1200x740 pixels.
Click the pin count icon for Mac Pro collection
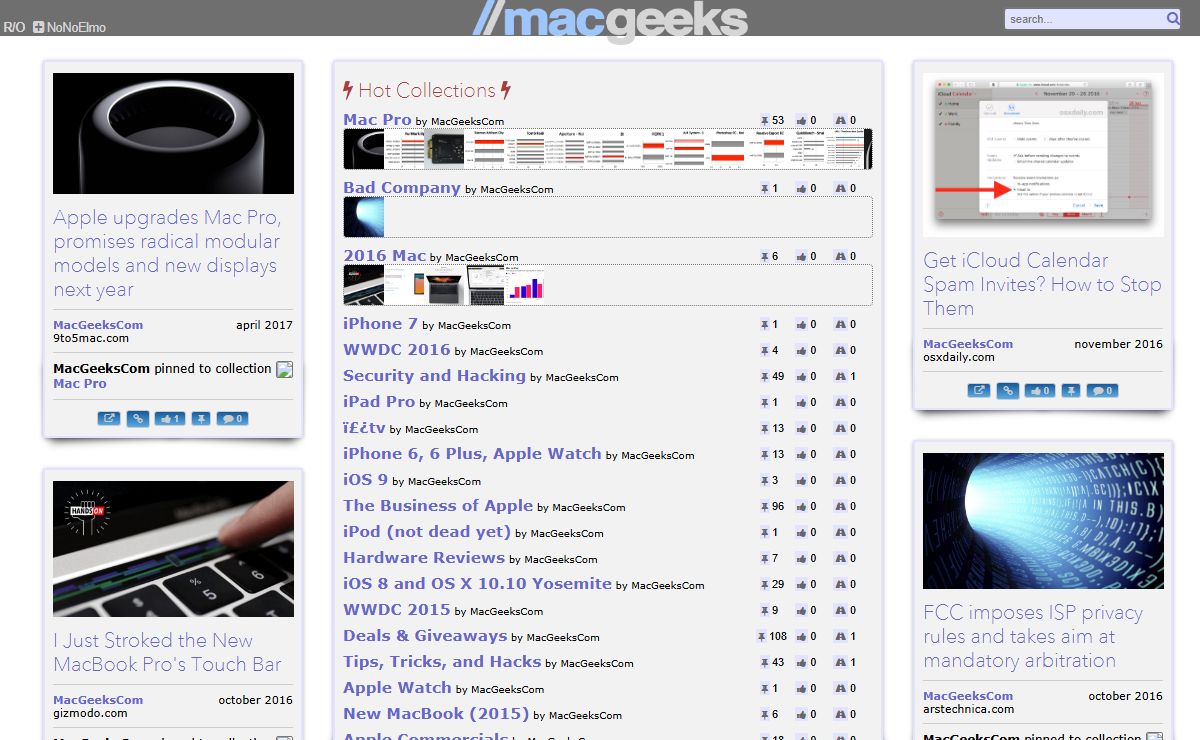[765, 120]
